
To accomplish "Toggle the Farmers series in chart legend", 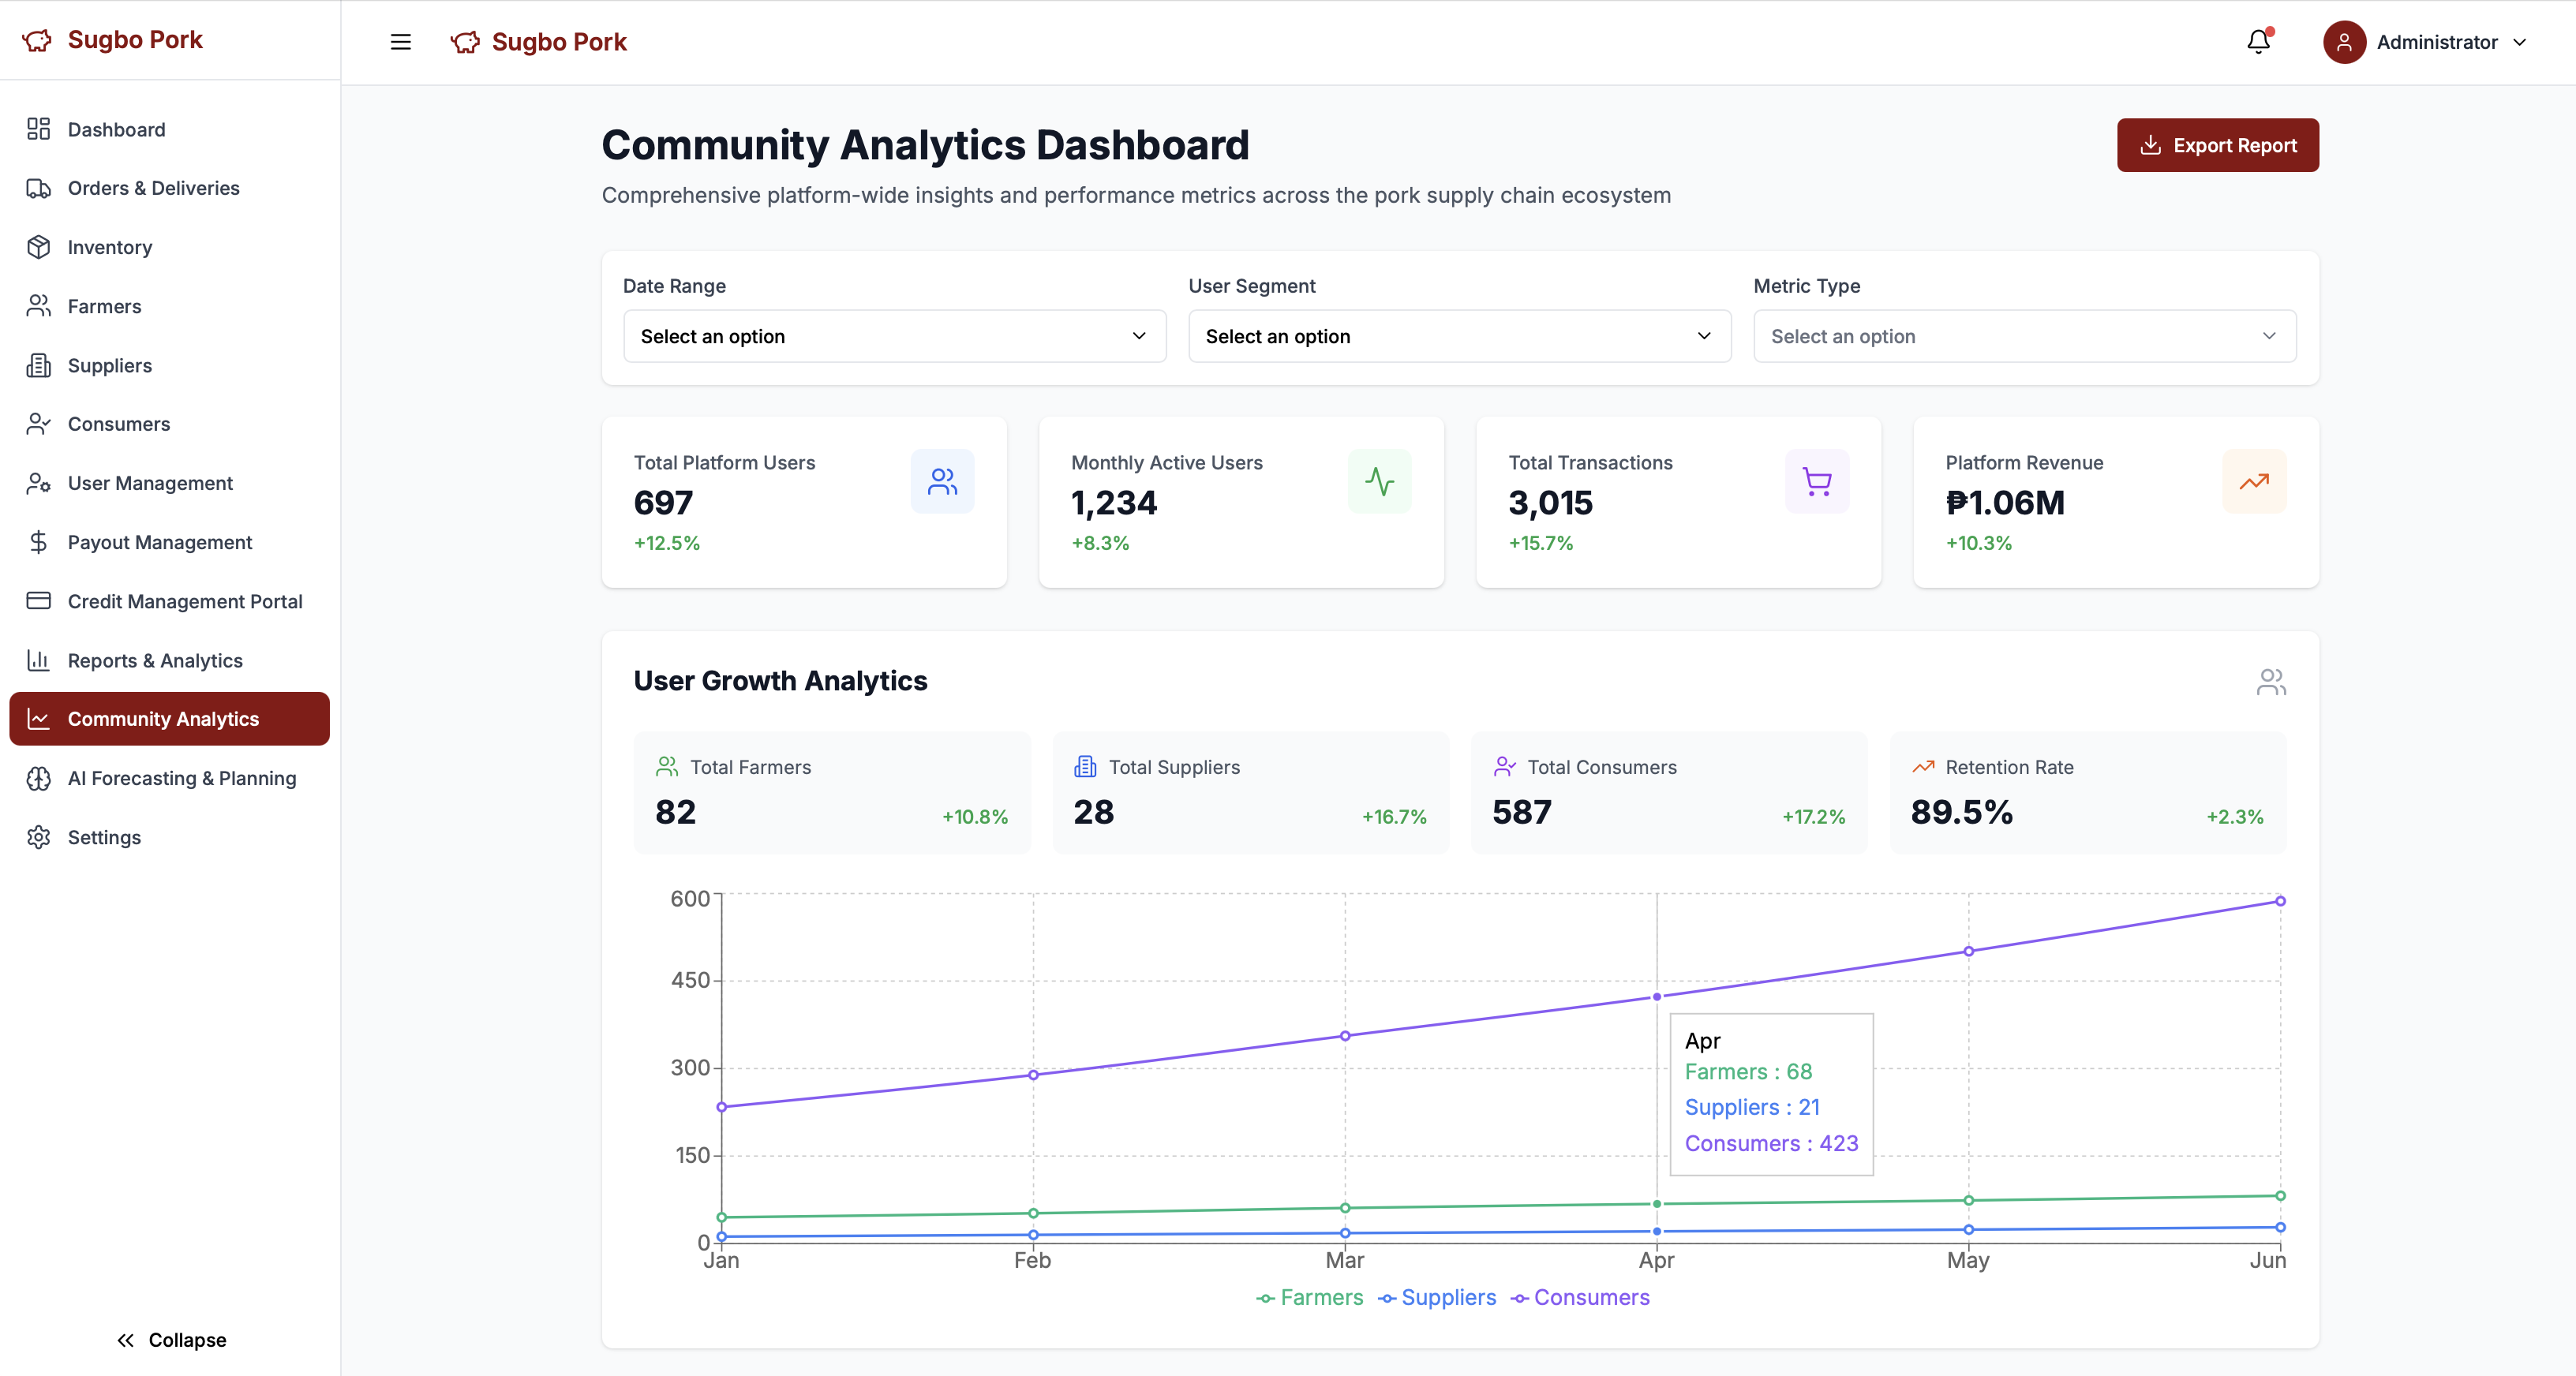I will click(x=1310, y=1298).
